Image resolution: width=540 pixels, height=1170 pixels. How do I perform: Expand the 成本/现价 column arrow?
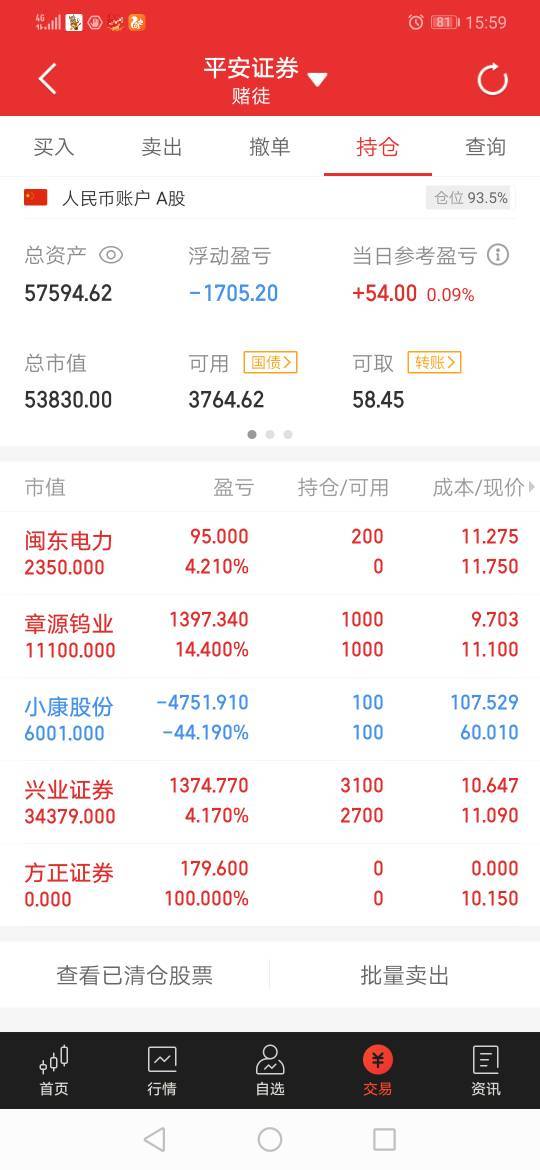coord(532,487)
